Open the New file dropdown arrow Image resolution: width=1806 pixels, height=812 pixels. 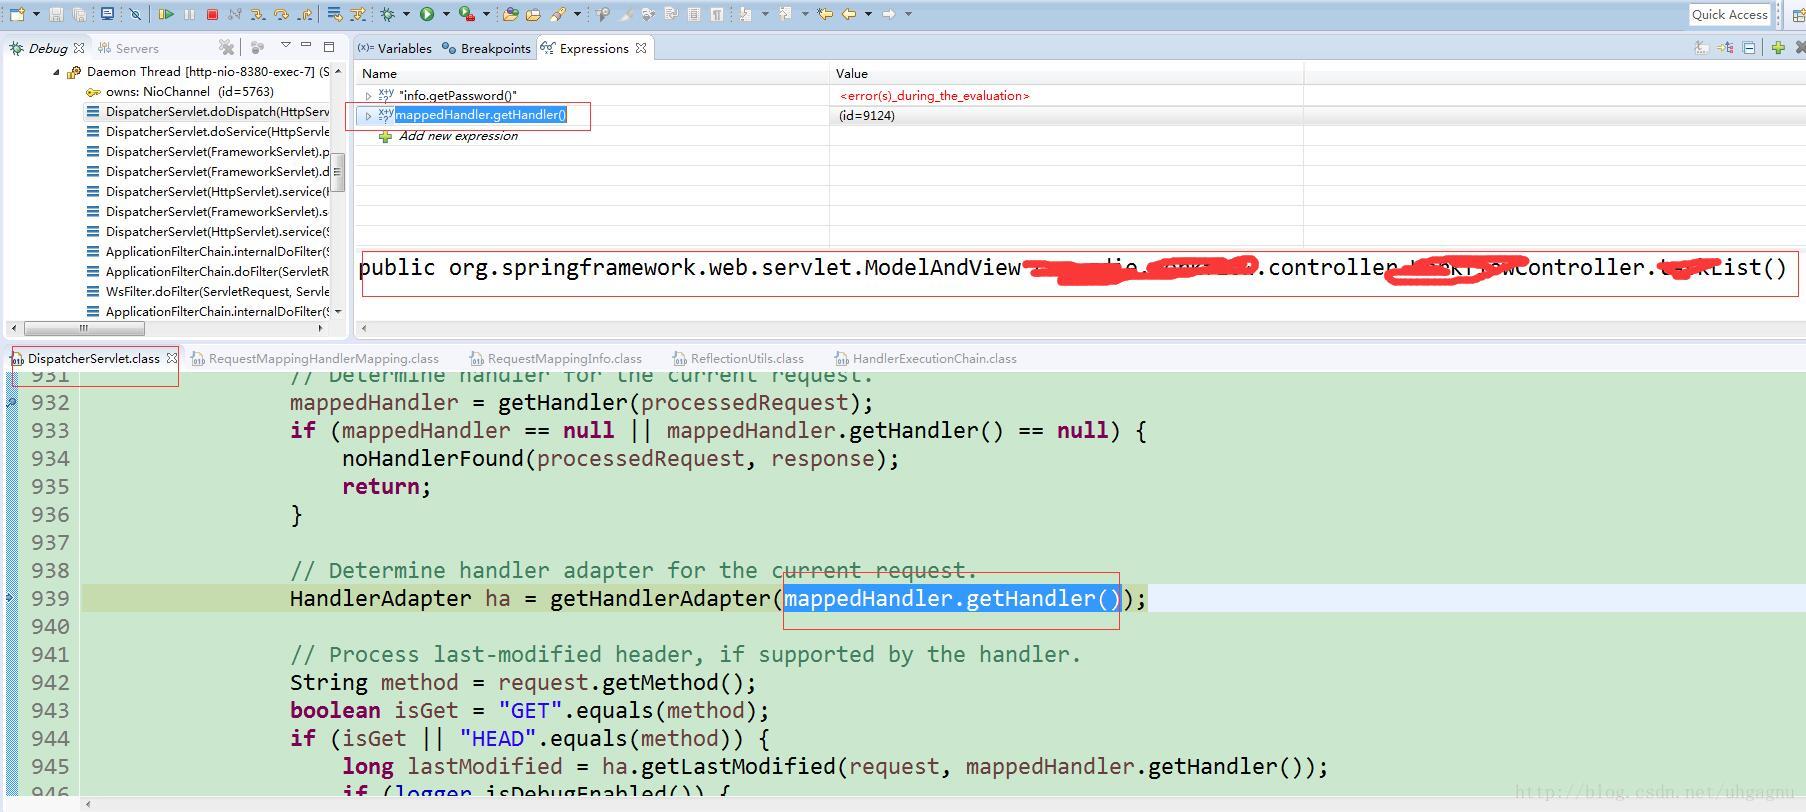pyautogui.click(x=36, y=14)
